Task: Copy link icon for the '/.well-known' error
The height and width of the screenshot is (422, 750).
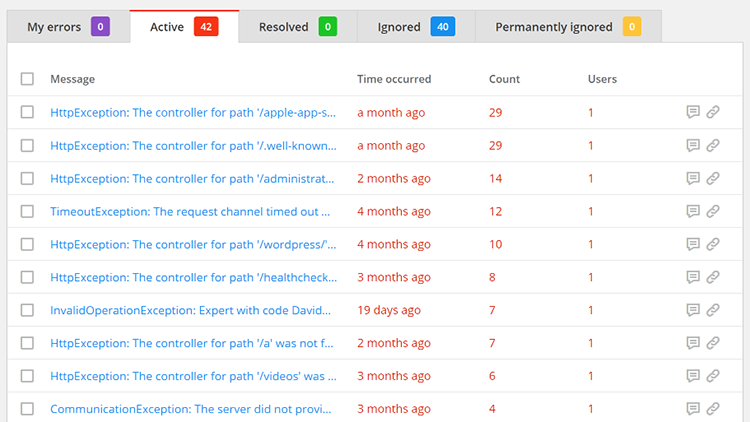Action: (713, 146)
